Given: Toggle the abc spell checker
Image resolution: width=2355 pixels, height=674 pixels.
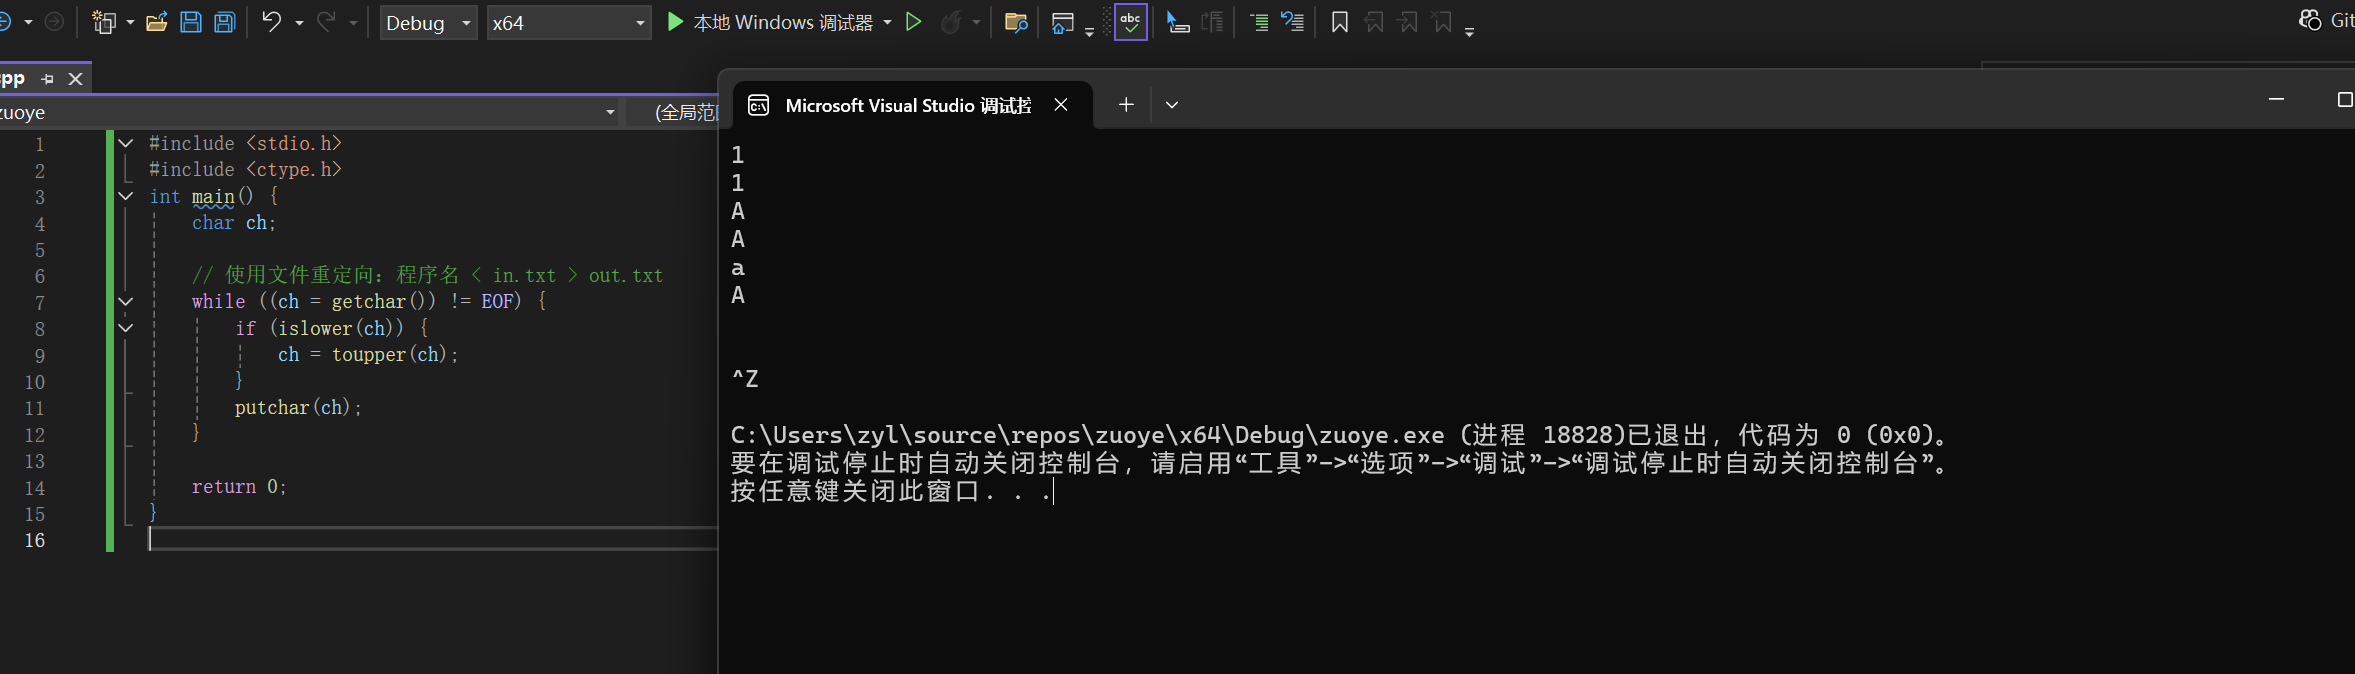Looking at the screenshot, I should point(1130,22).
